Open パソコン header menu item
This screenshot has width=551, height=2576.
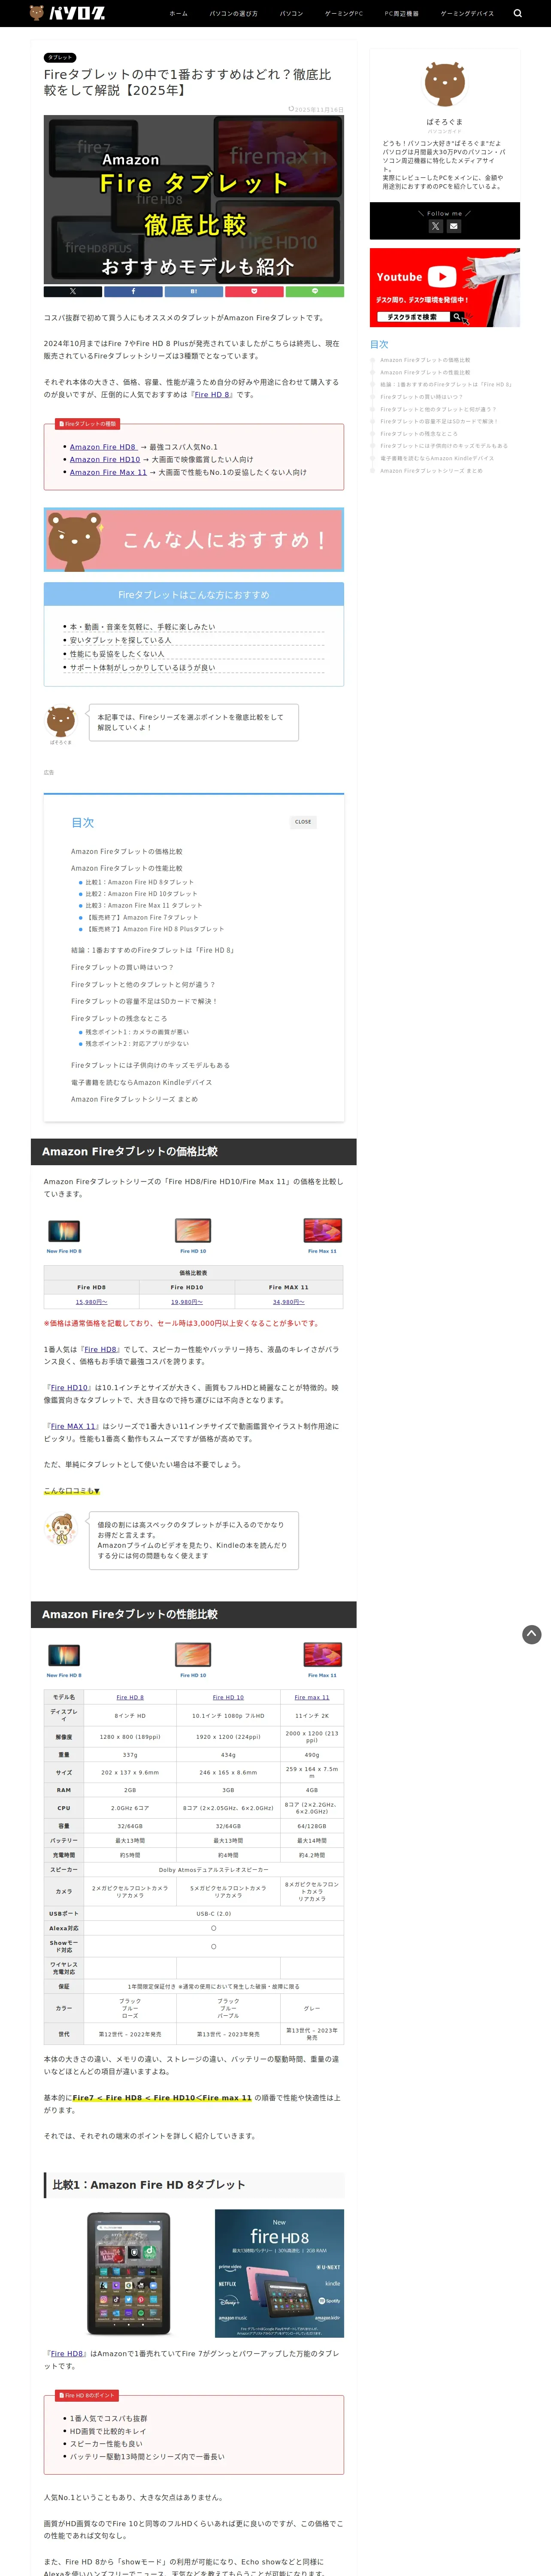click(x=291, y=14)
